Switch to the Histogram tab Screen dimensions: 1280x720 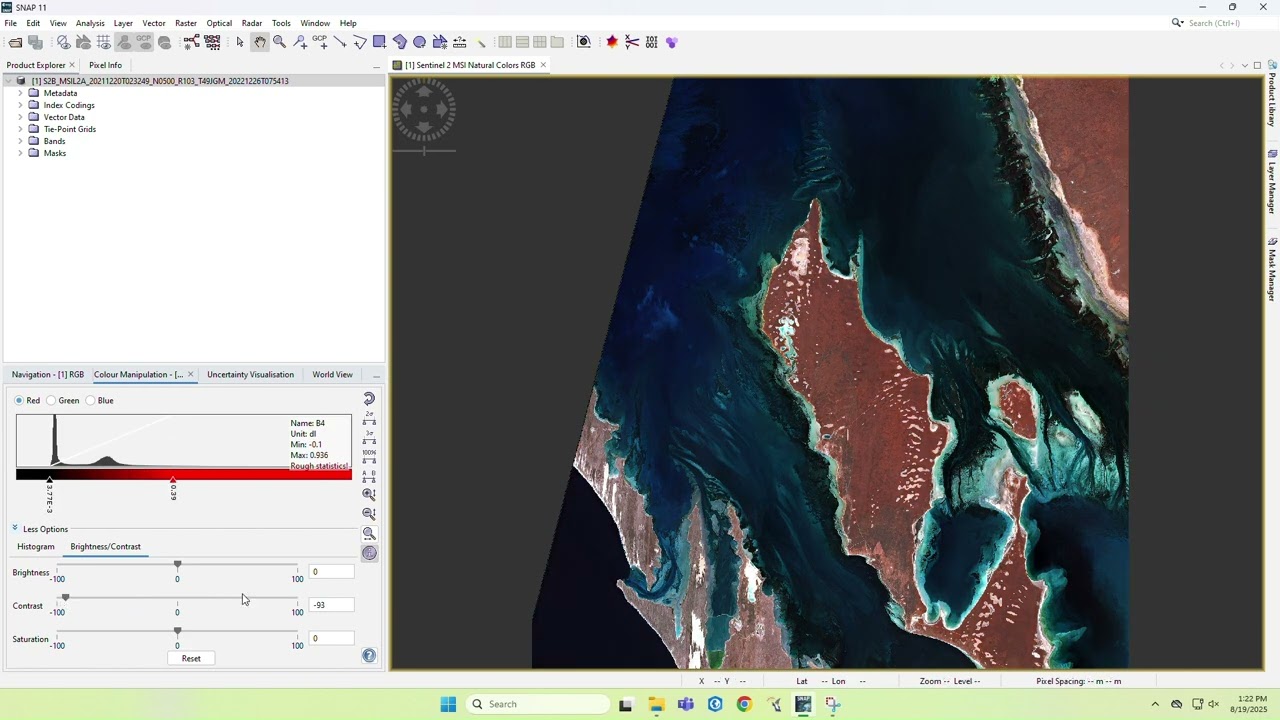(36, 547)
